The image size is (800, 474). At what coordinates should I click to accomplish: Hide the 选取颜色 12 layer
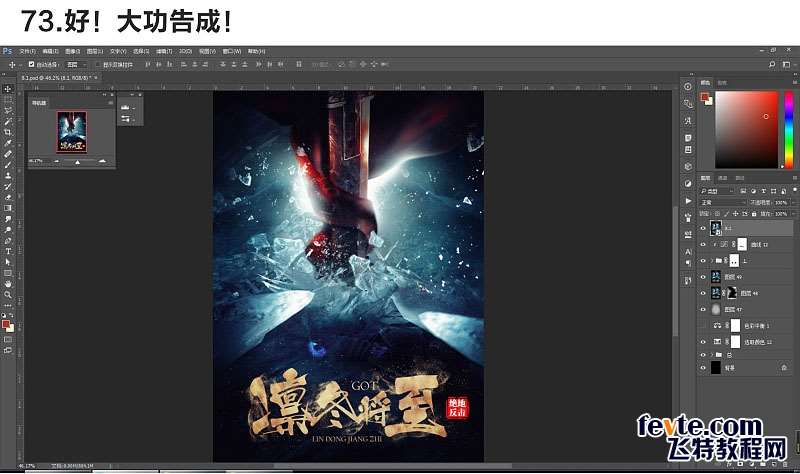[703, 341]
